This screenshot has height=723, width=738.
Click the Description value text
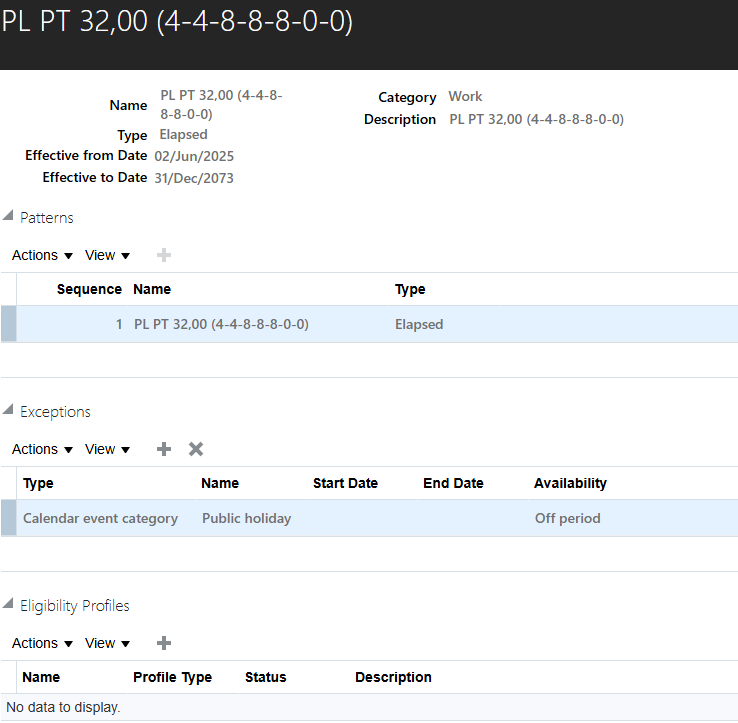click(537, 119)
